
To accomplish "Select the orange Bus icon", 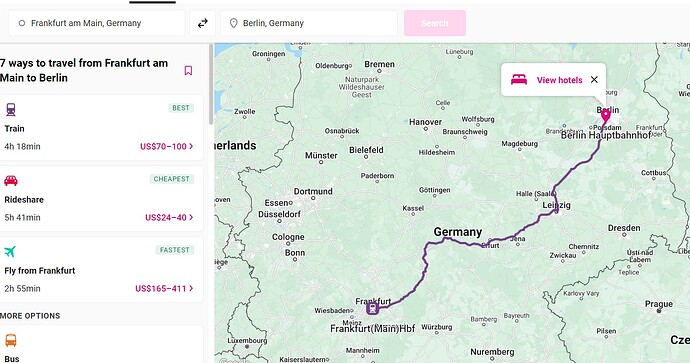I will (11, 340).
